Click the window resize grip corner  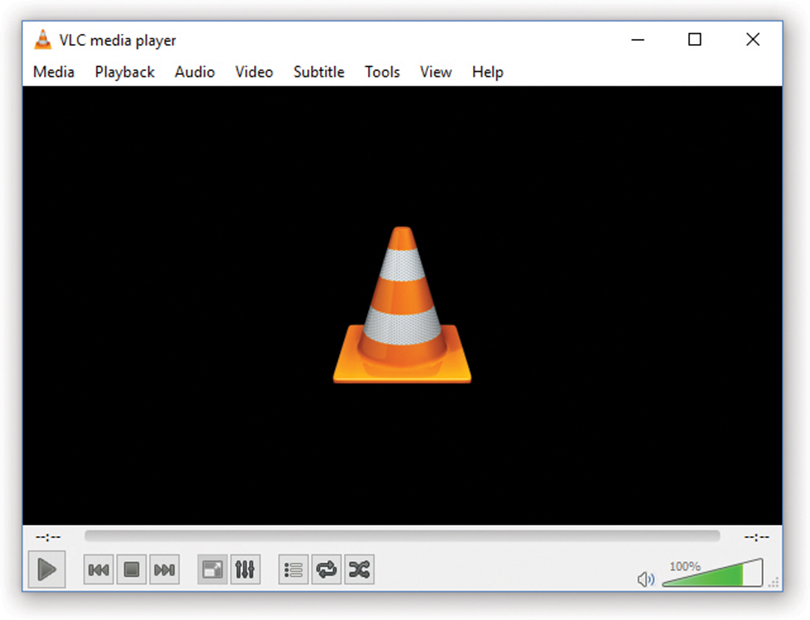pyautogui.click(x=773, y=583)
